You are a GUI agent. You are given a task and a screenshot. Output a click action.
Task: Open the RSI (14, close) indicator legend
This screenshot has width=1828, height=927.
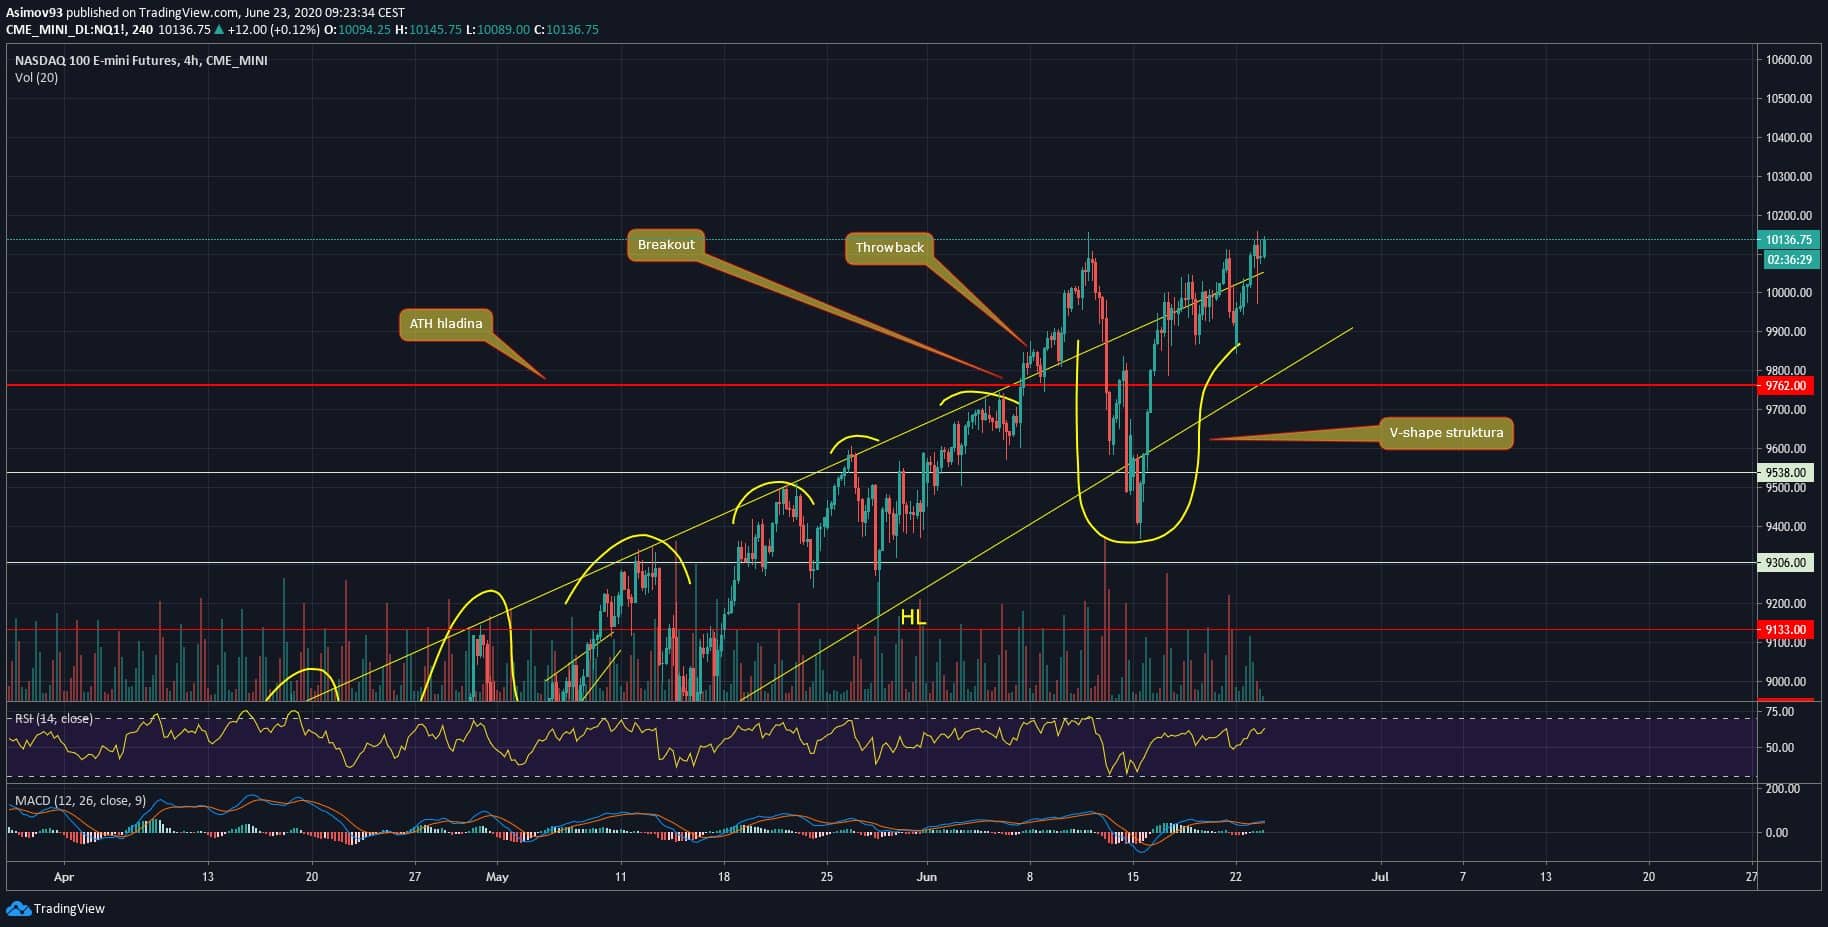pyautogui.click(x=54, y=719)
